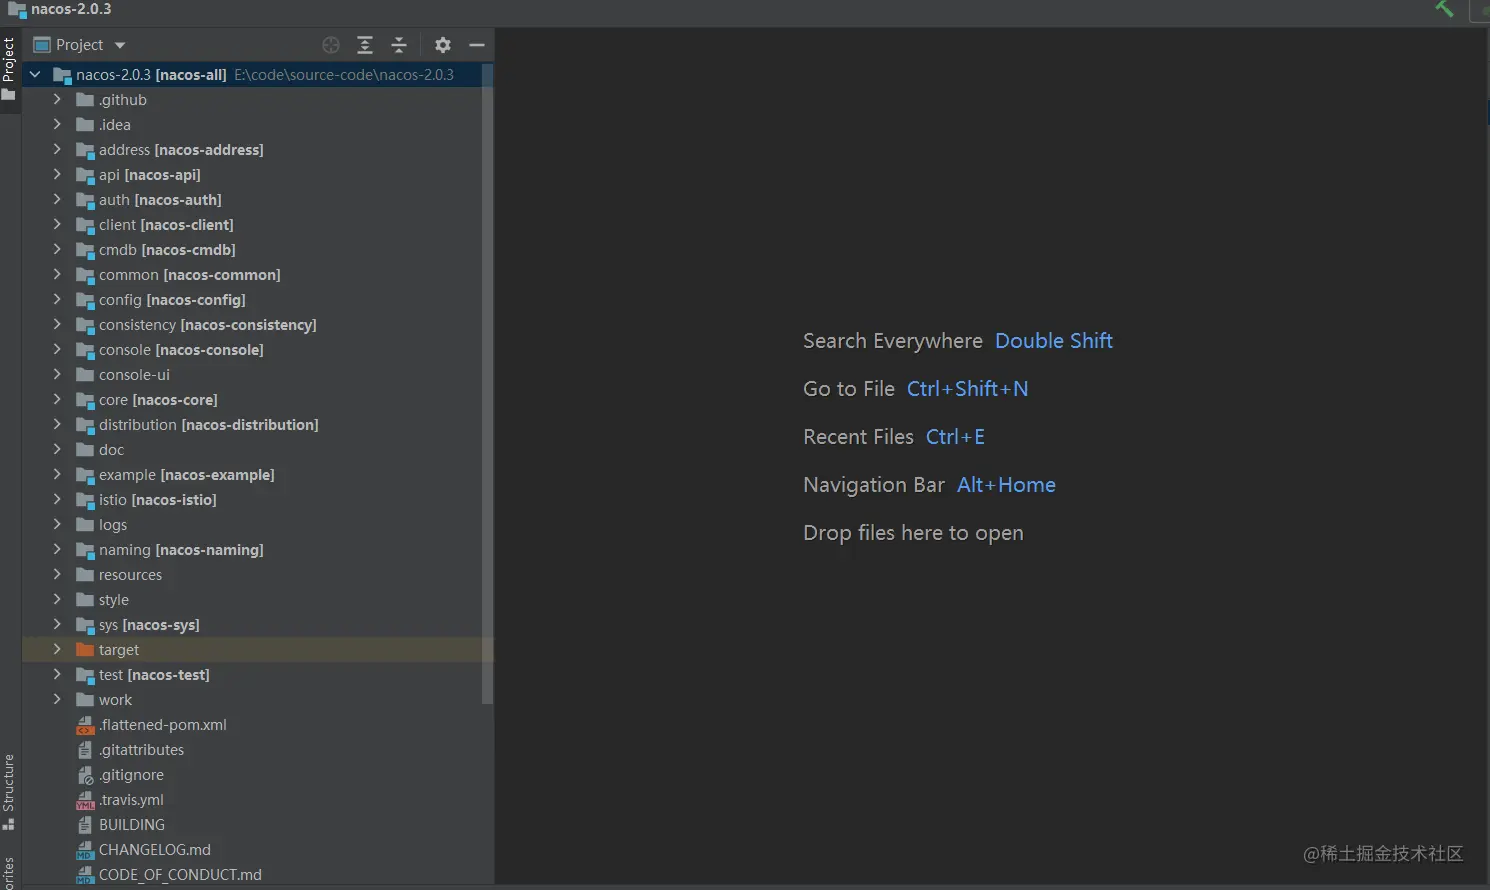Click the resources folder icon
The width and height of the screenshot is (1490, 890).
pyautogui.click(x=85, y=575)
